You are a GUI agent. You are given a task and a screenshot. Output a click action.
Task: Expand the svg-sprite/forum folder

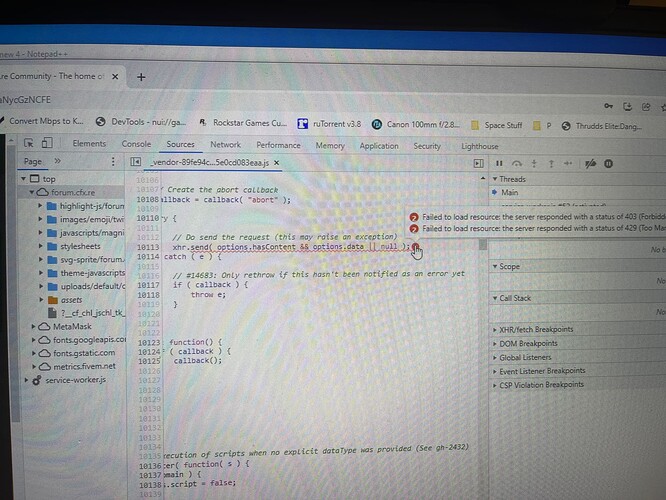tap(41, 259)
